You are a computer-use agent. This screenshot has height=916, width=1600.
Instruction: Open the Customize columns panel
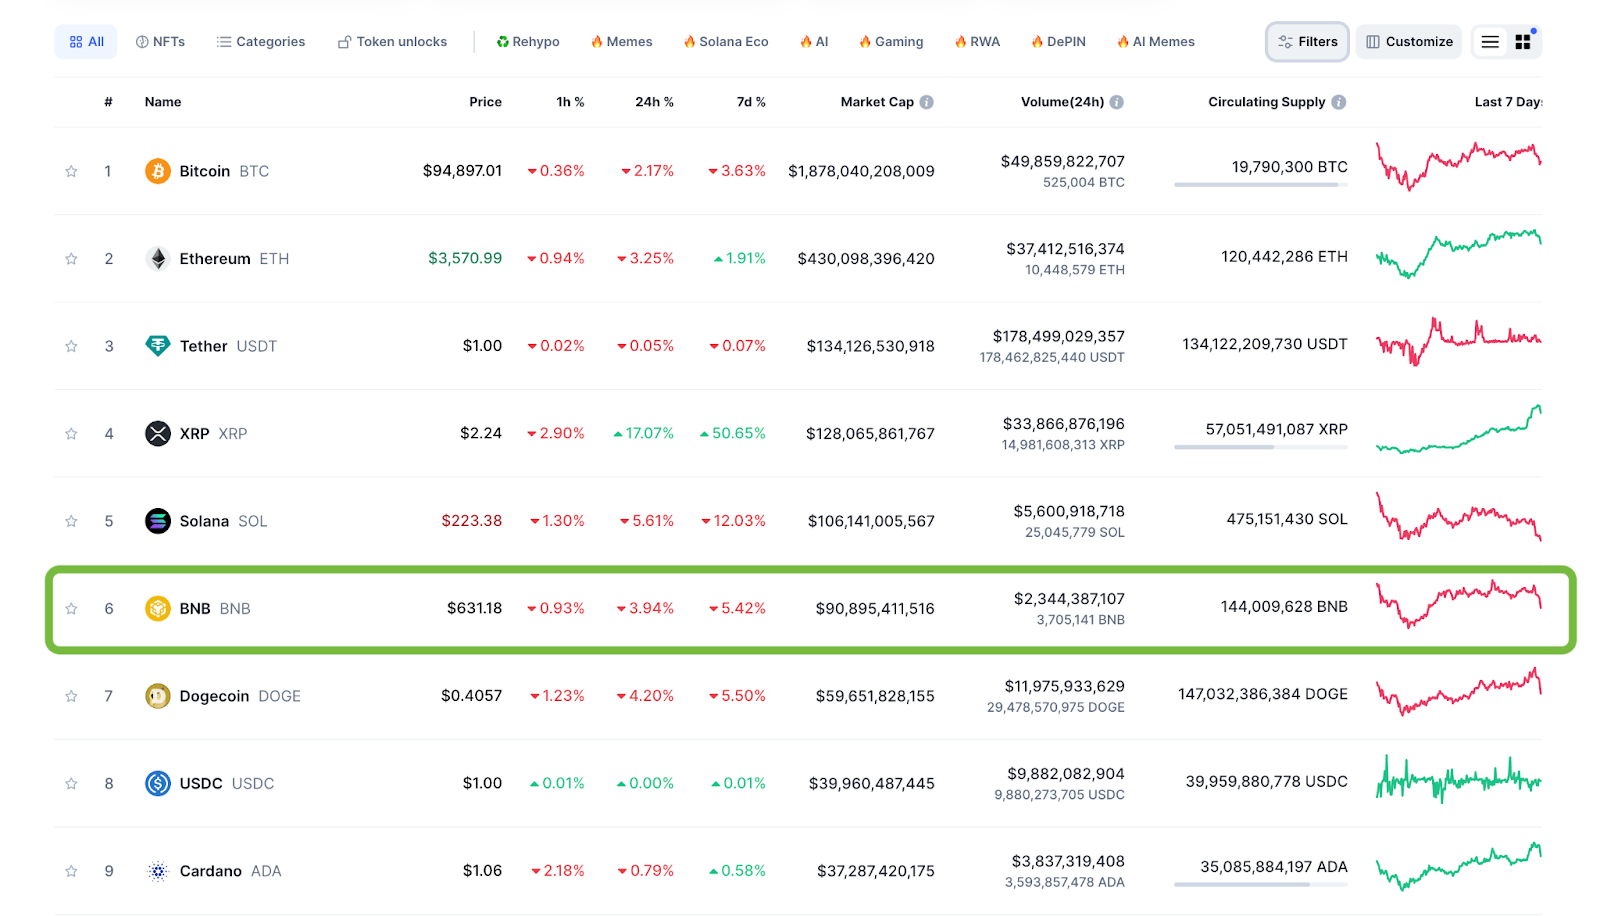click(1409, 42)
